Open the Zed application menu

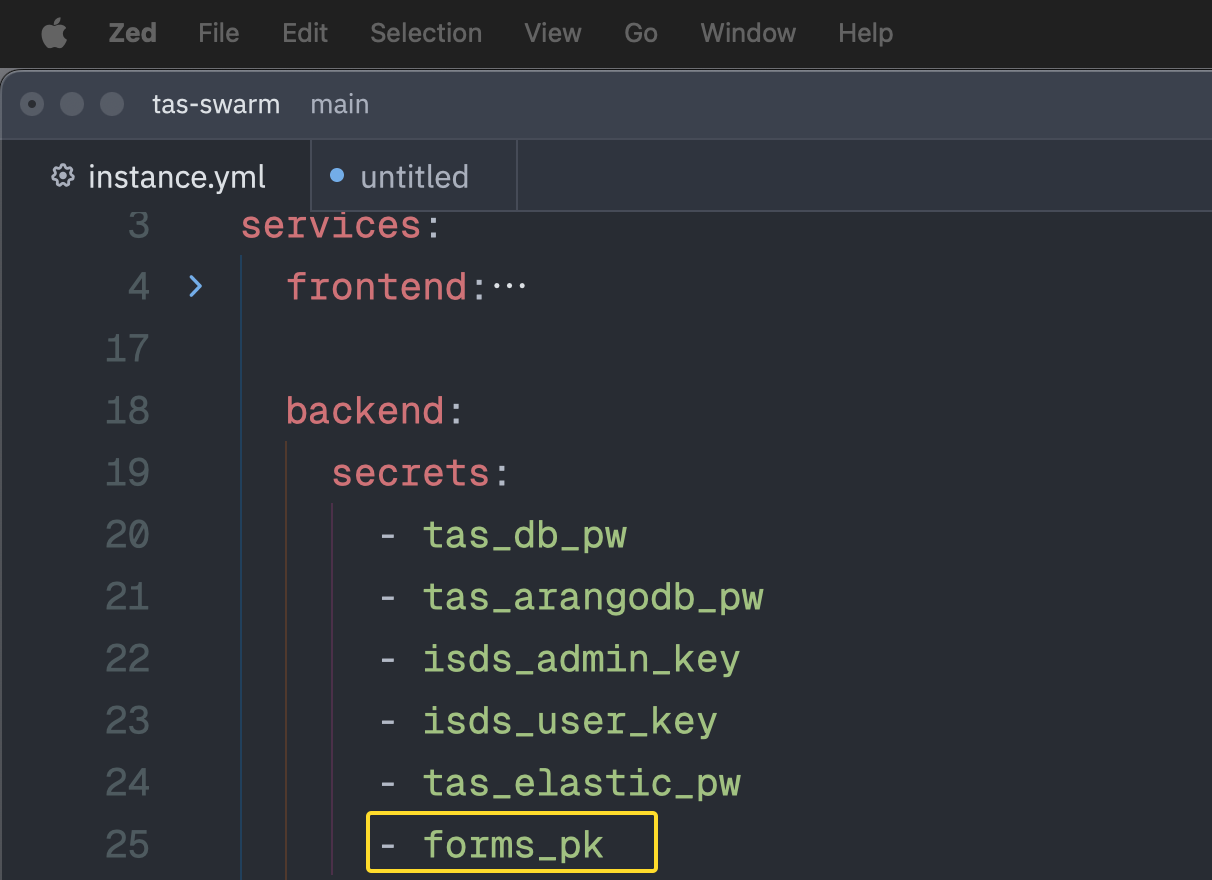(132, 33)
